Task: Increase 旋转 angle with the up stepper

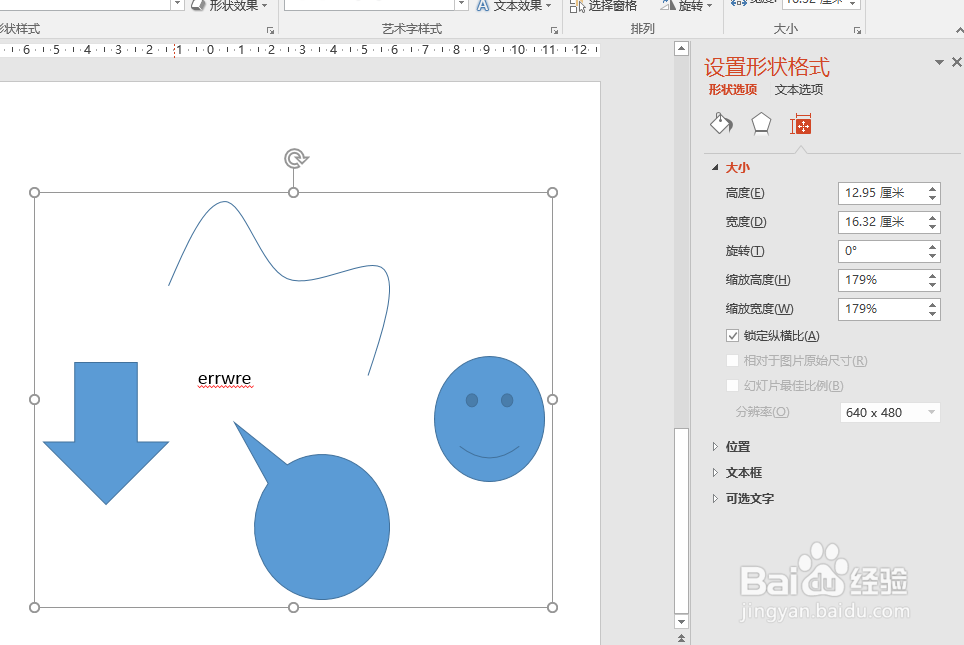Action: 932,246
